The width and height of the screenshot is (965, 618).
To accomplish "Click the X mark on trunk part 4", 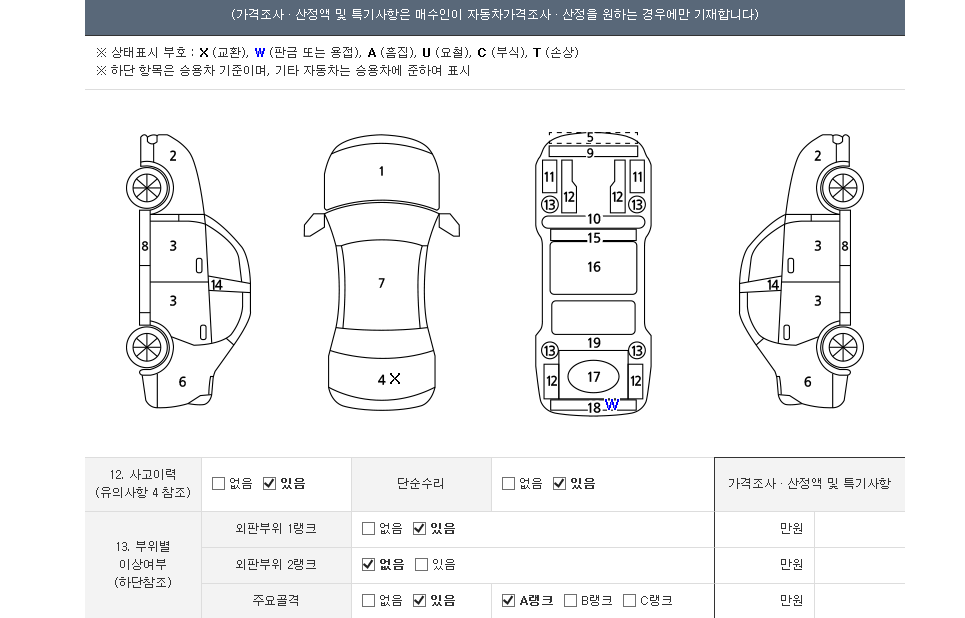I will coord(395,379).
